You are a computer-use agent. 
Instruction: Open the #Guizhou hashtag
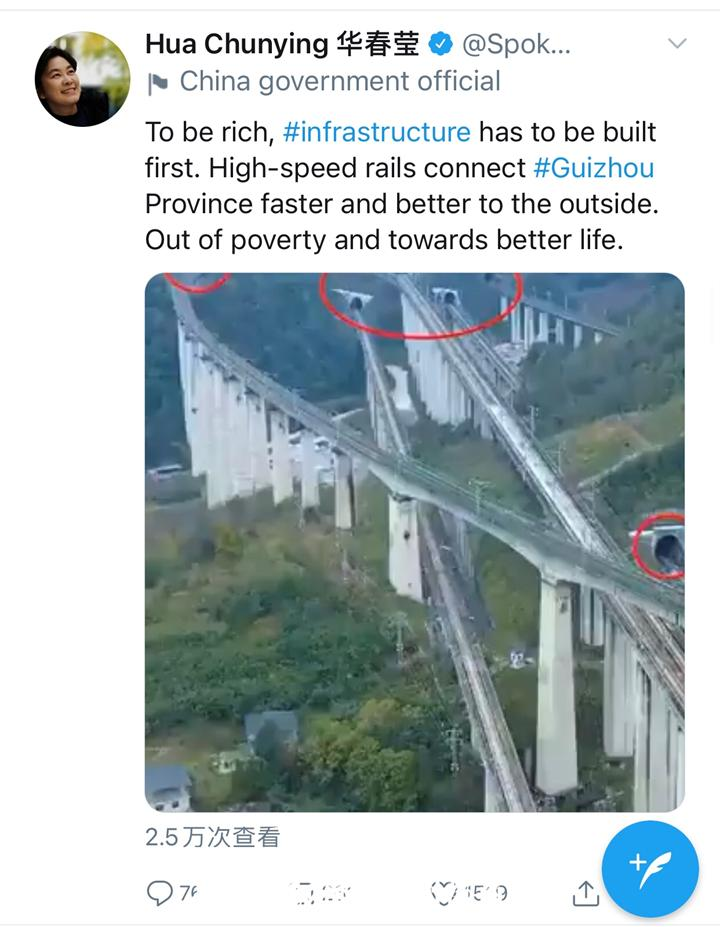point(593,168)
